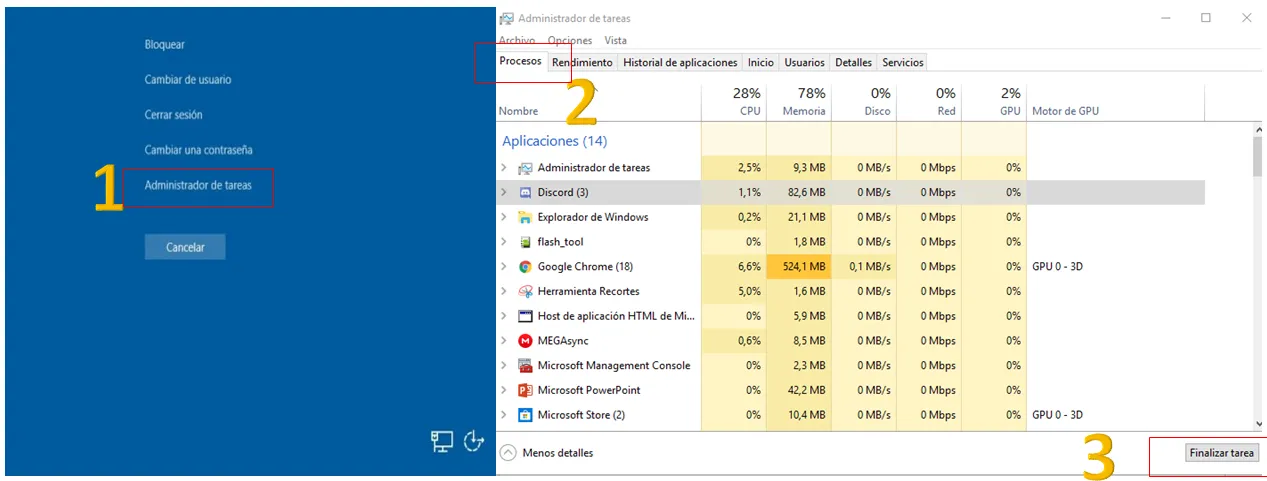Expand the Explorador de Windows row
This screenshot has height=481, width=1267.
[504, 217]
